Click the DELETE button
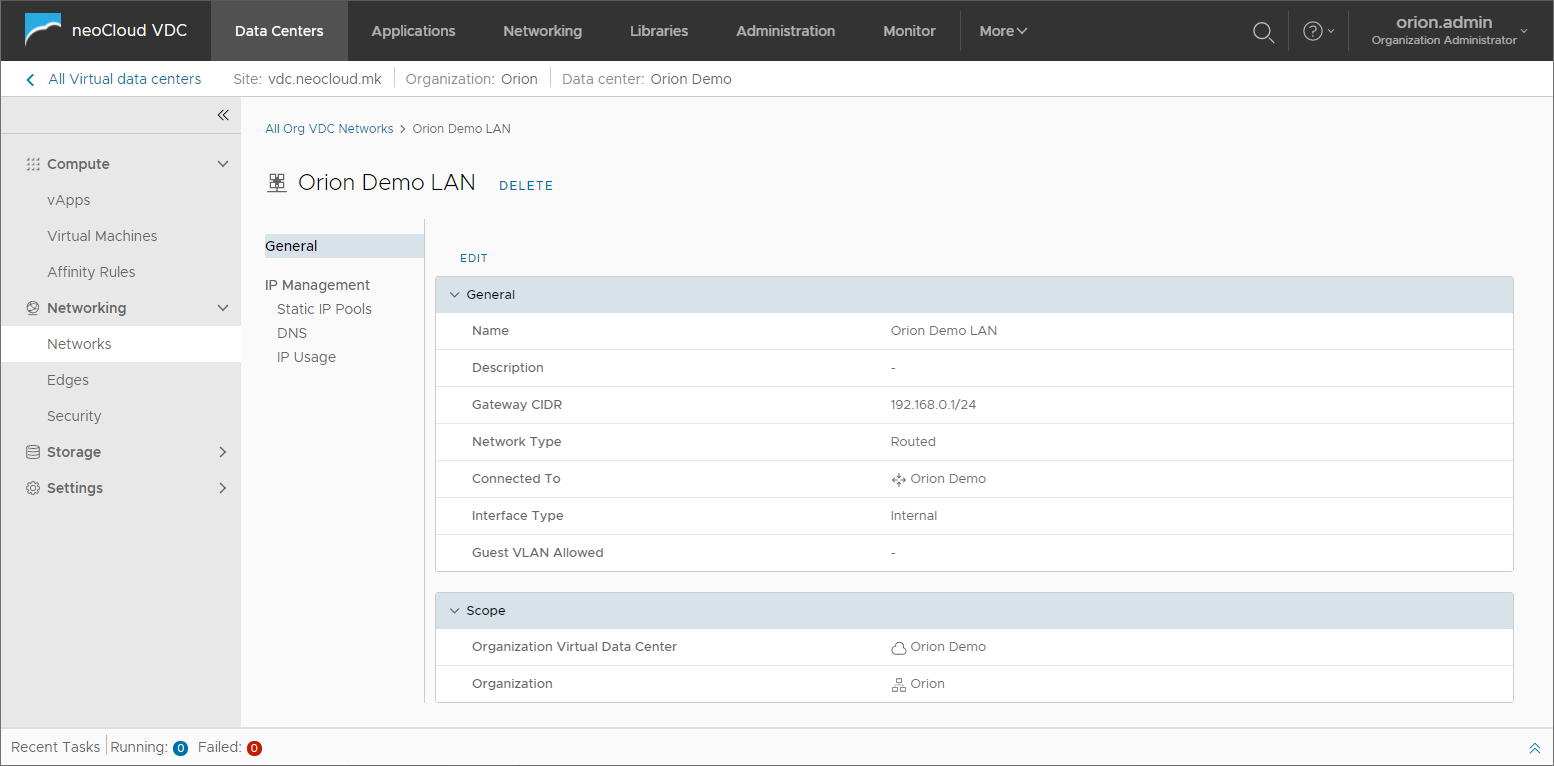Screen dimensions: 1554x766 526,185
